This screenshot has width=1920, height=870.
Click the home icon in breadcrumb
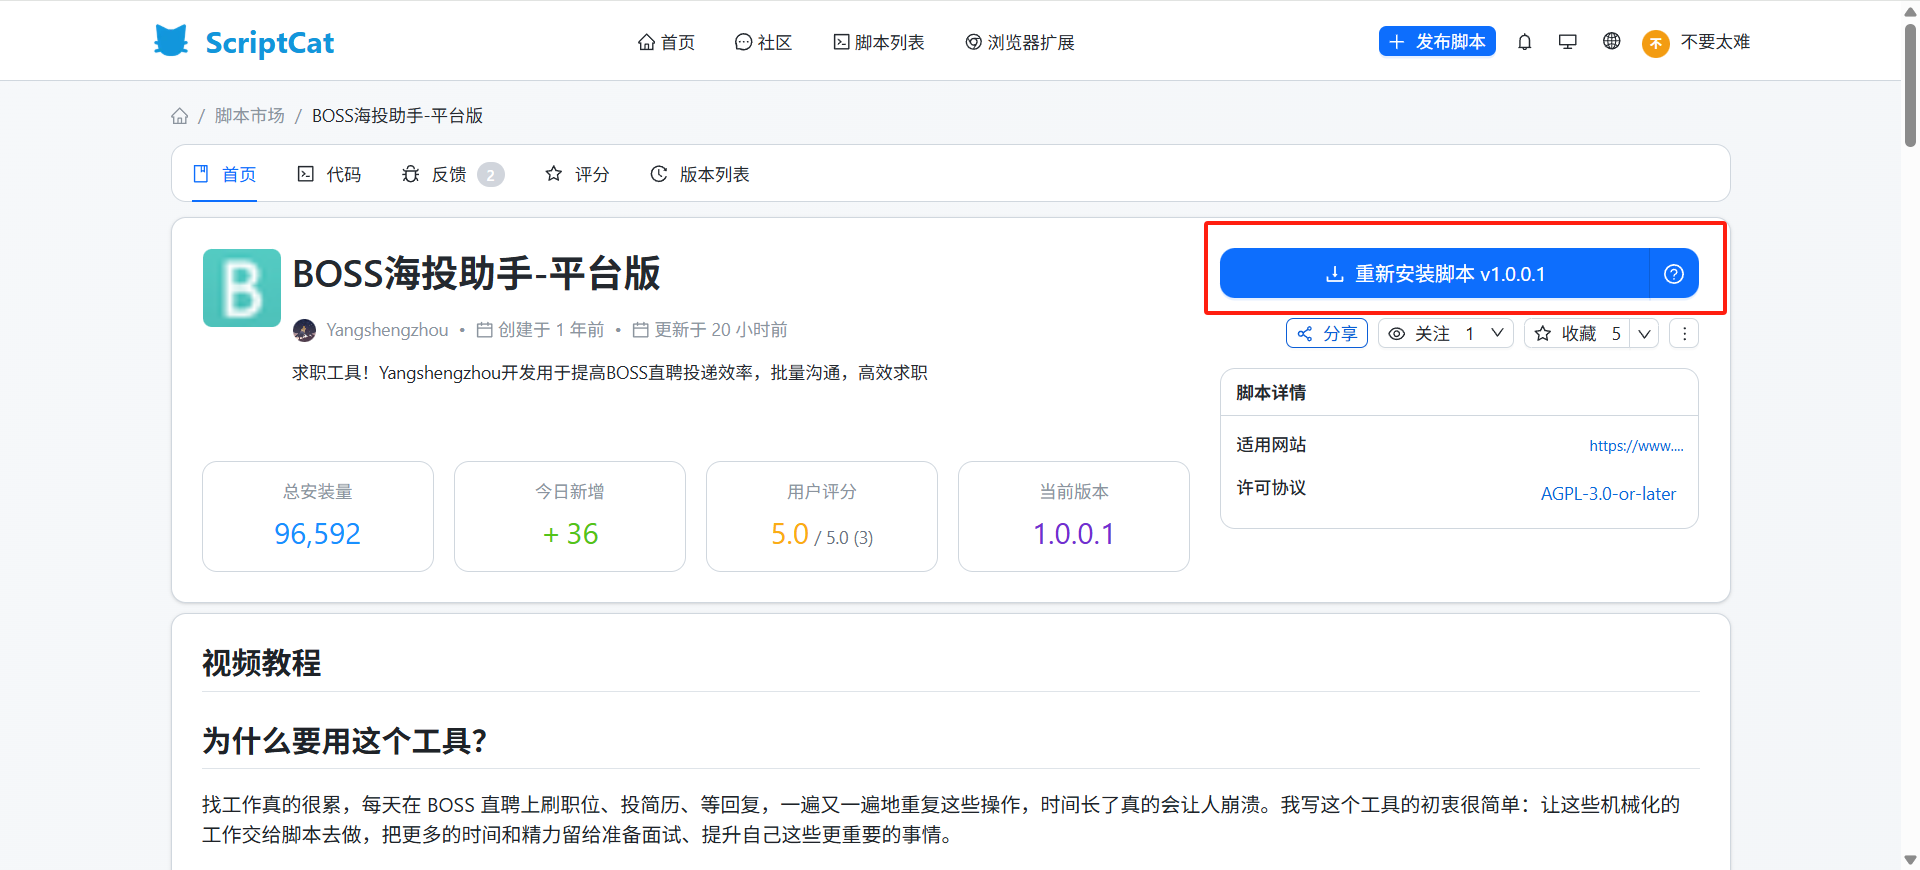point(180,116)
